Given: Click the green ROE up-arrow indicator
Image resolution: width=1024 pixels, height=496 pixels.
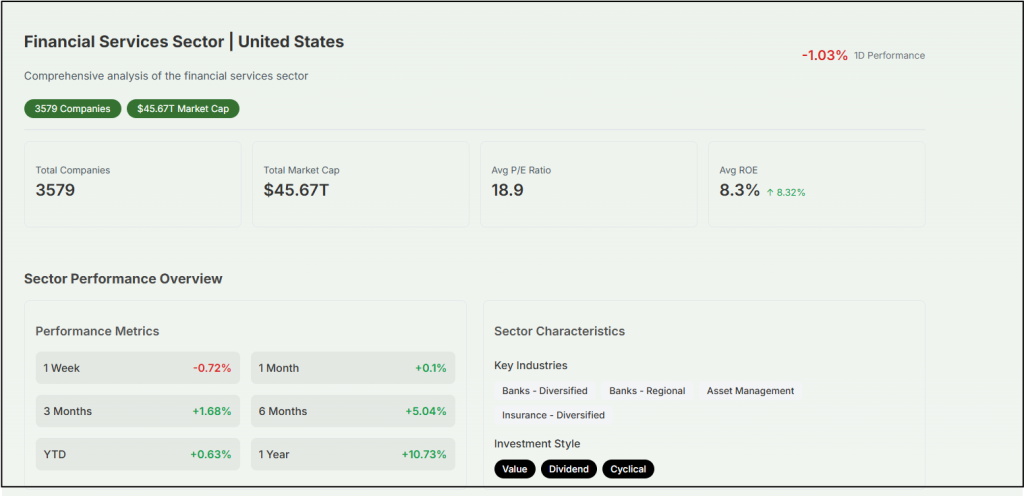Looking at the screenshot, I should point(770,192).
